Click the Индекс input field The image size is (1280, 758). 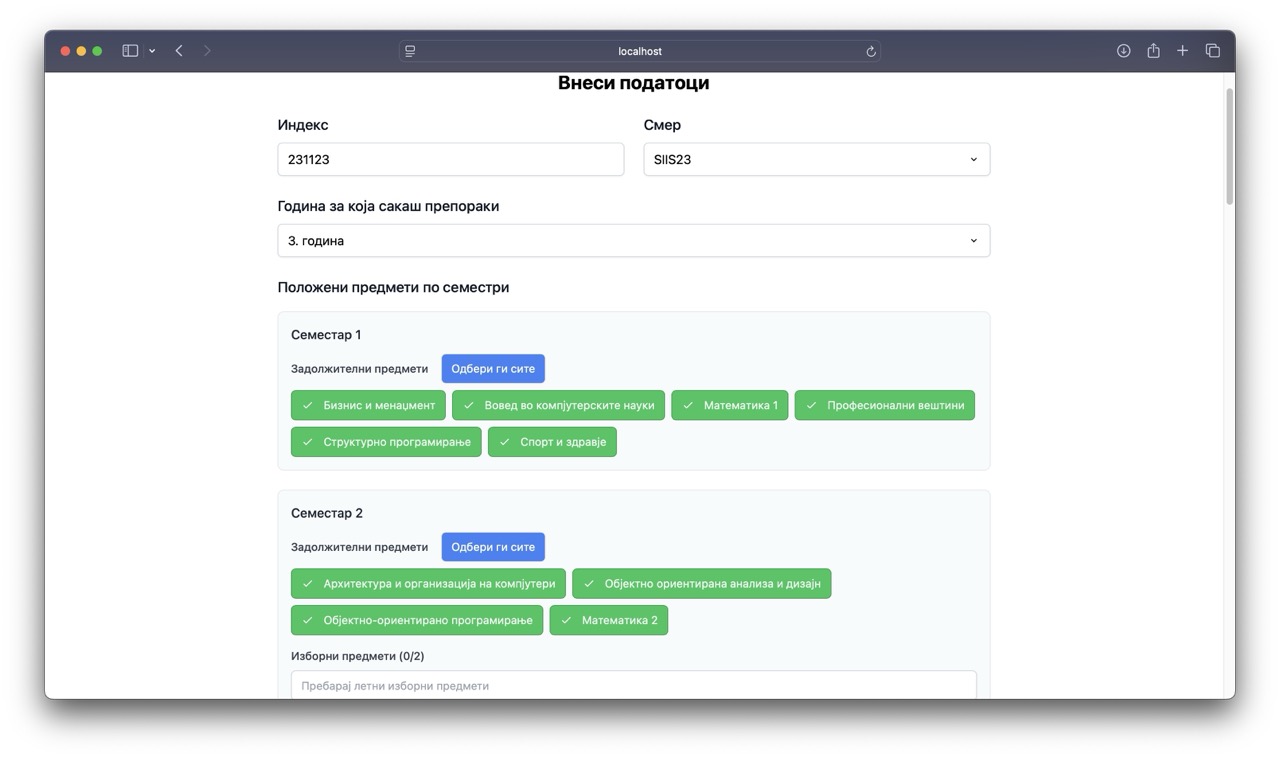click(x=450, y=159)
